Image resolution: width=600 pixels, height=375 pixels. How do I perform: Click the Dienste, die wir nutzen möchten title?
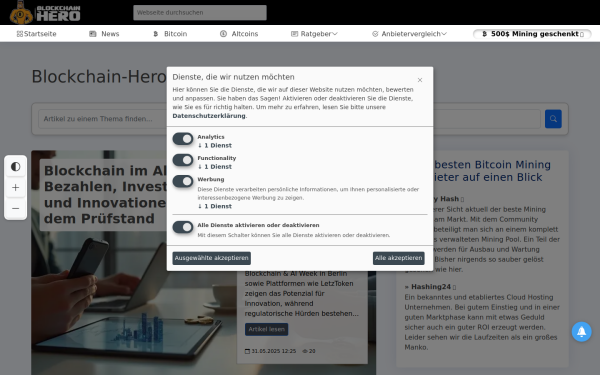233,77
